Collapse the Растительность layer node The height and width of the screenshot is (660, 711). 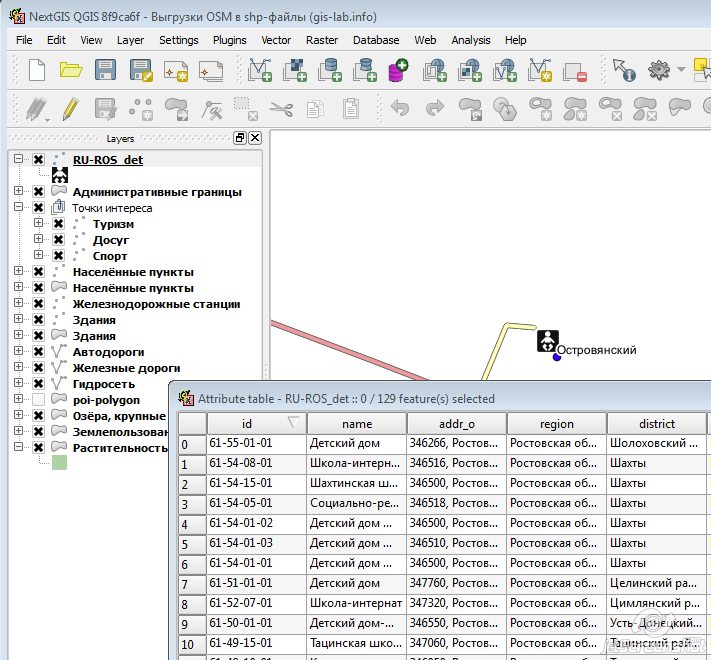[18, 446]
